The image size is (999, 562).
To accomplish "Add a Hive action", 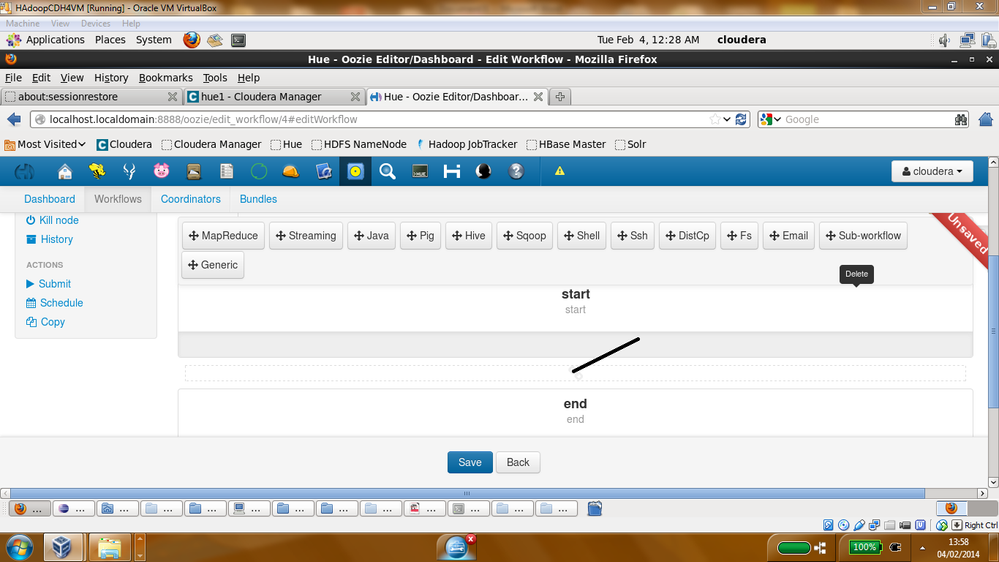I will click(x=469, y=236).
